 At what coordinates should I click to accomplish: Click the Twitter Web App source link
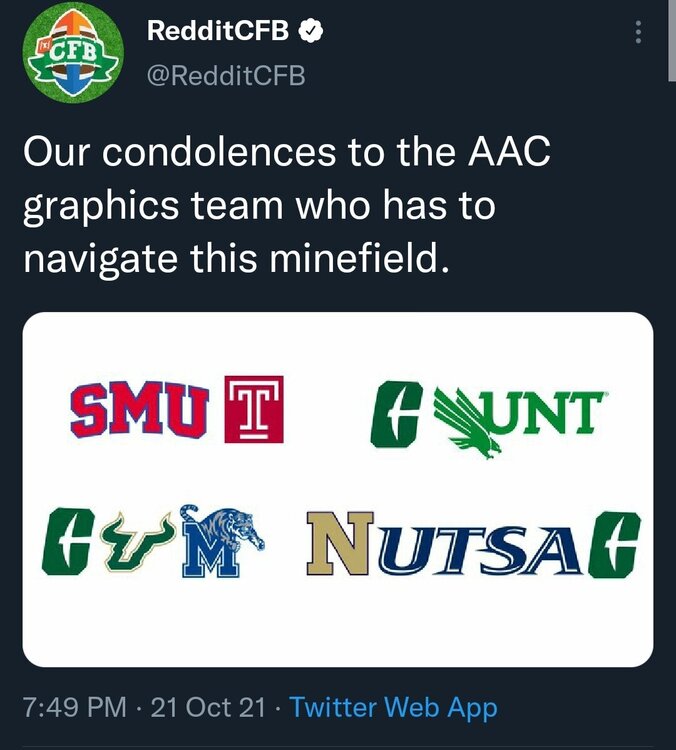point(393,709)
